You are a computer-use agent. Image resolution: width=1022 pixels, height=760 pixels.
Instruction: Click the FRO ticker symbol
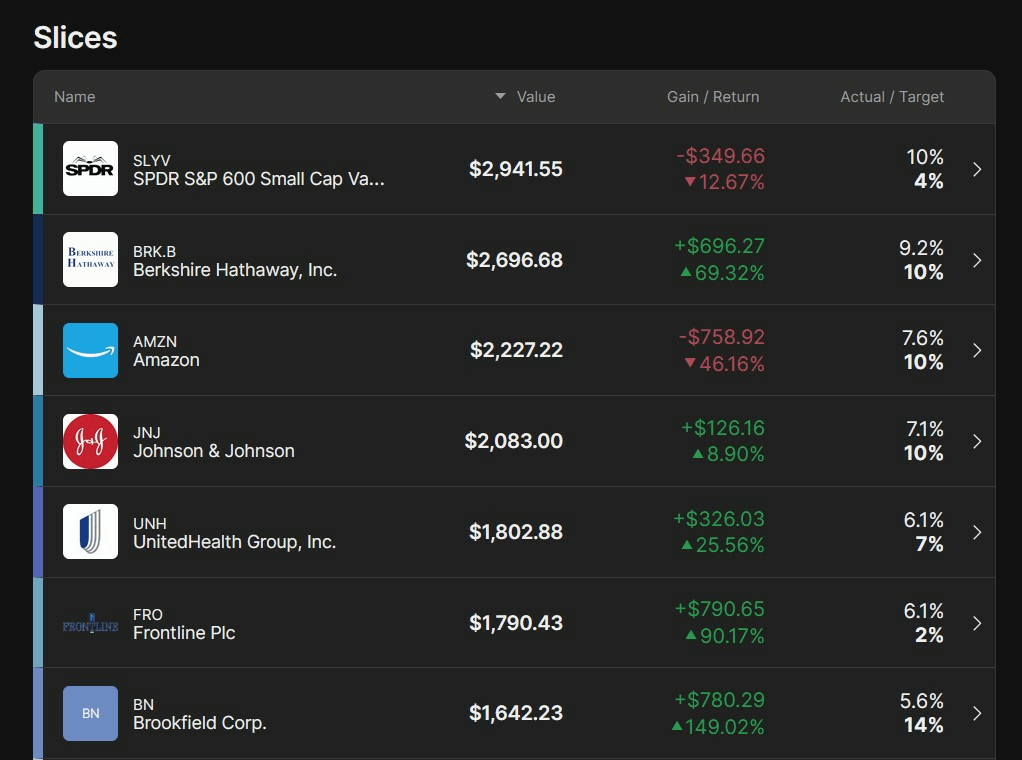pos(148,615)
